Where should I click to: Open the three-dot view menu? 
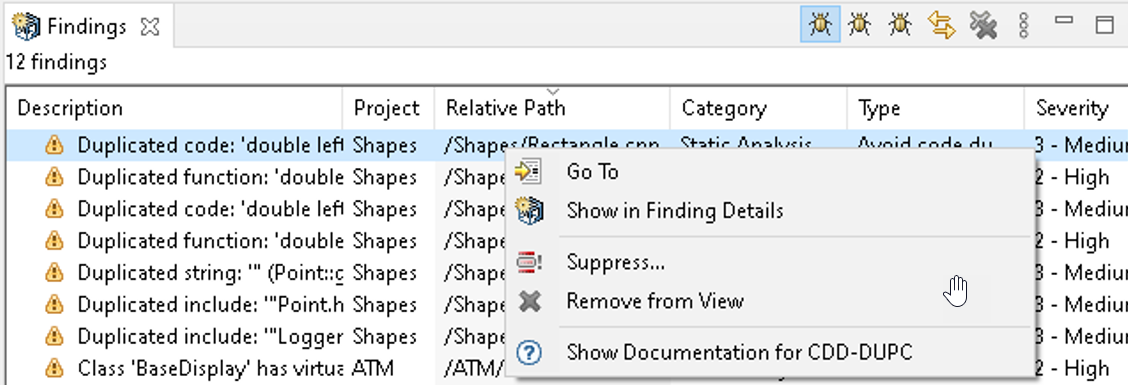click(x=1024, y=26)
